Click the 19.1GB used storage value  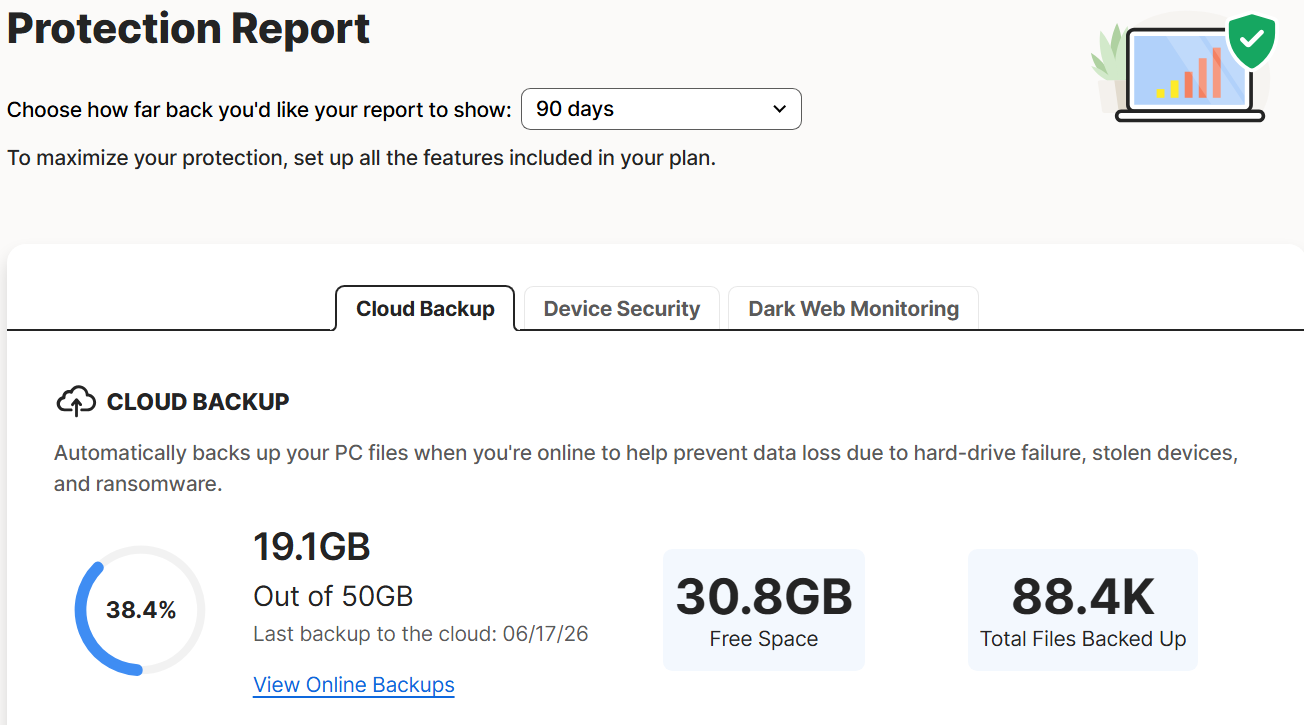click(312, 547)
